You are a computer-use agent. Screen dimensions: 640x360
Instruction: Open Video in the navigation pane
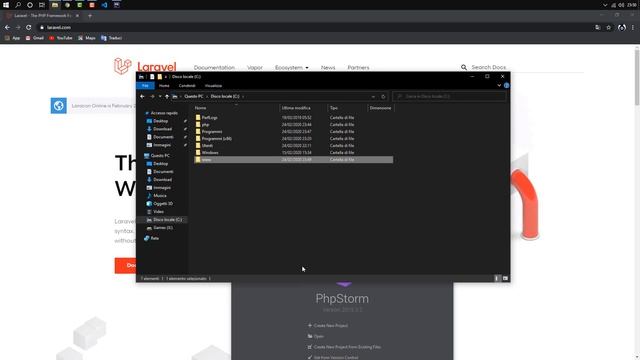pyautogui.click(x=158, y=211)
